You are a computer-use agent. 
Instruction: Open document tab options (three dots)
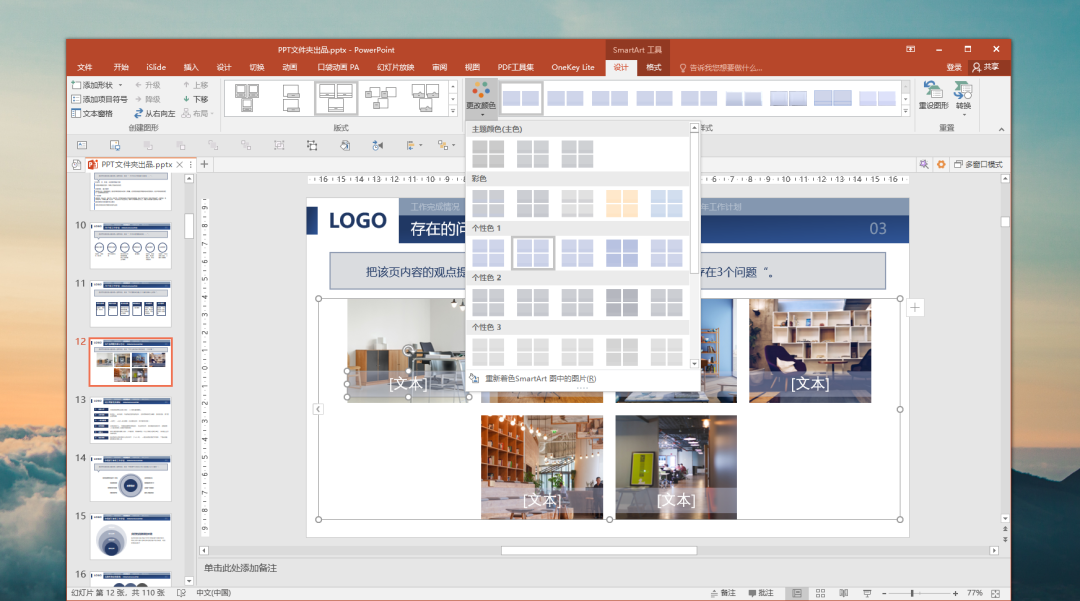pyautogui.click(x=191, y=165)
